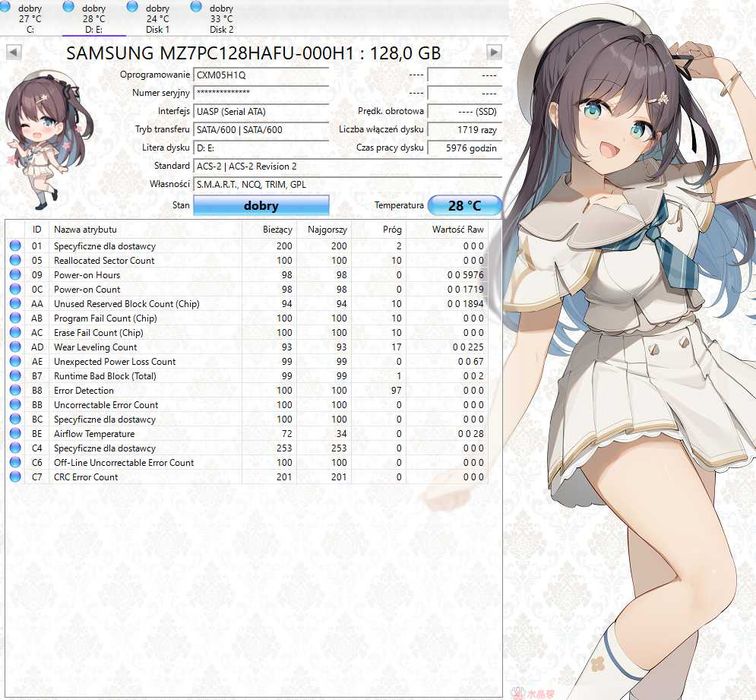Click the status icon of Power-on Count

point(15,289)
